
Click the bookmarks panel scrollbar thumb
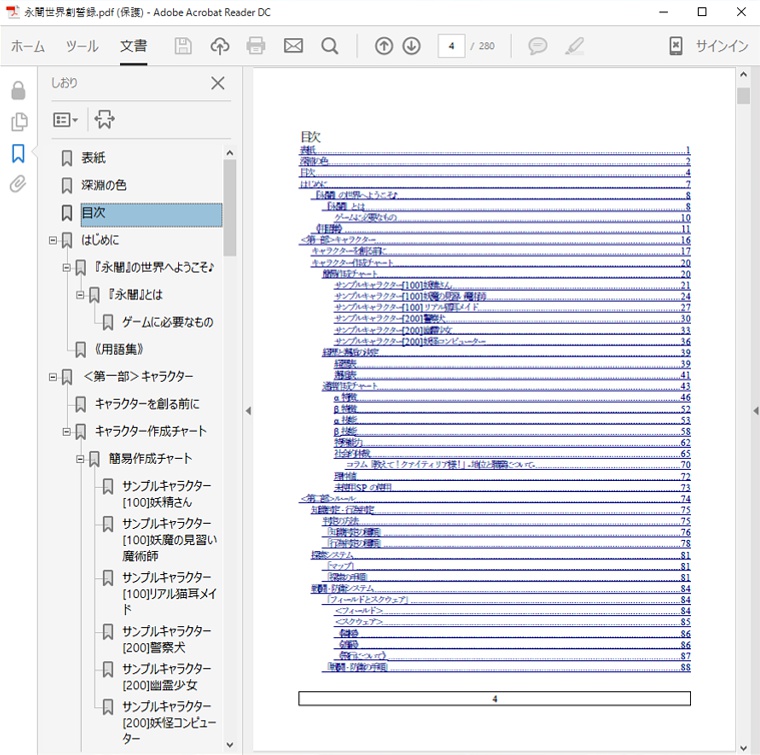point(230,207)
